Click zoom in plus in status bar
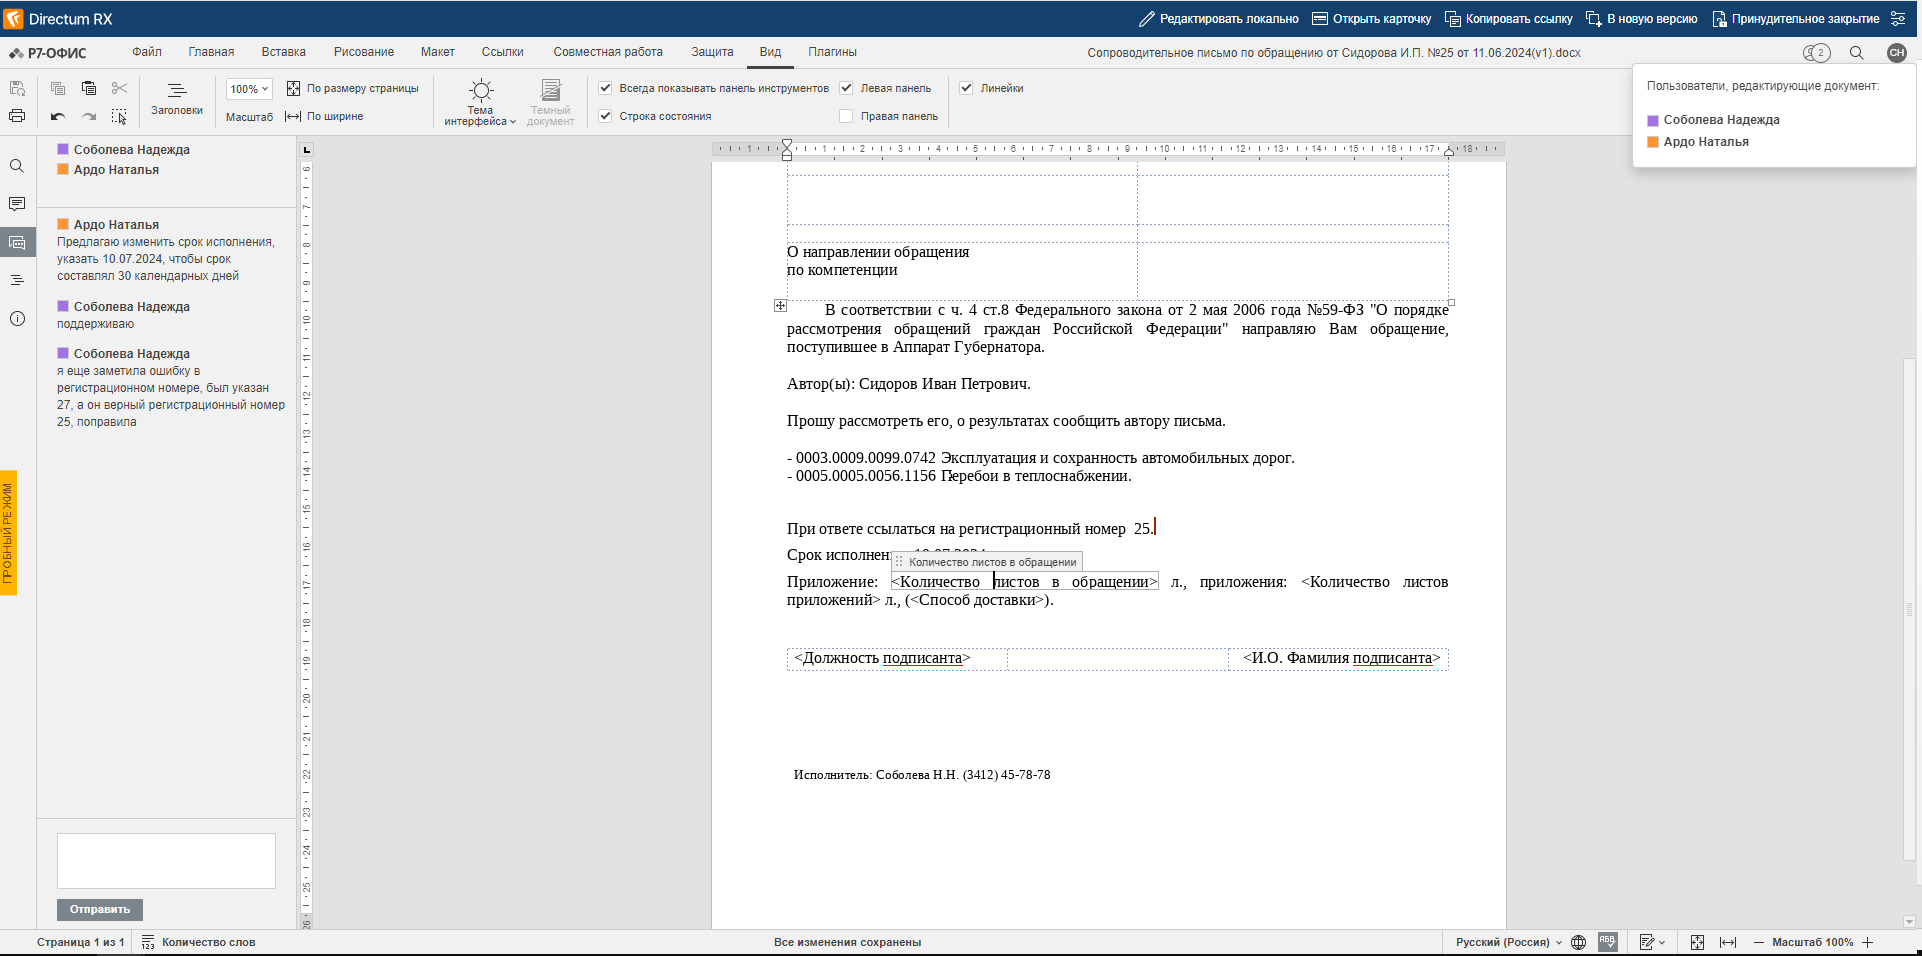Screen dimensions: 1922x956 click(1867, 942)
